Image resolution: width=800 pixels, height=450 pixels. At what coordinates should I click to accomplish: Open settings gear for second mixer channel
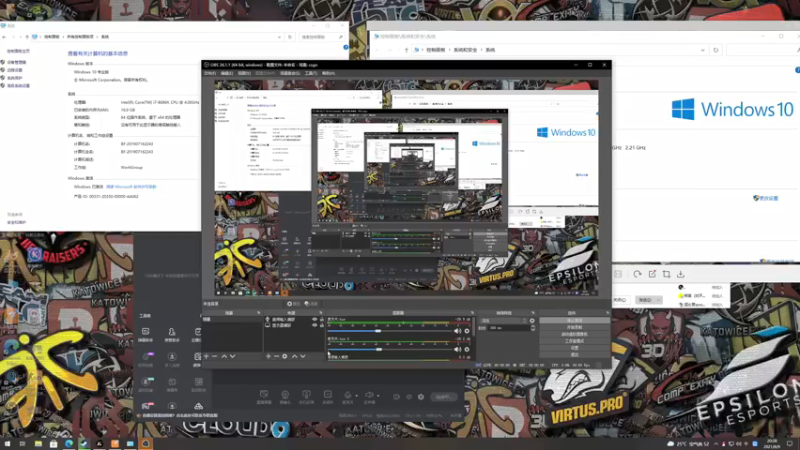(467, 349)
